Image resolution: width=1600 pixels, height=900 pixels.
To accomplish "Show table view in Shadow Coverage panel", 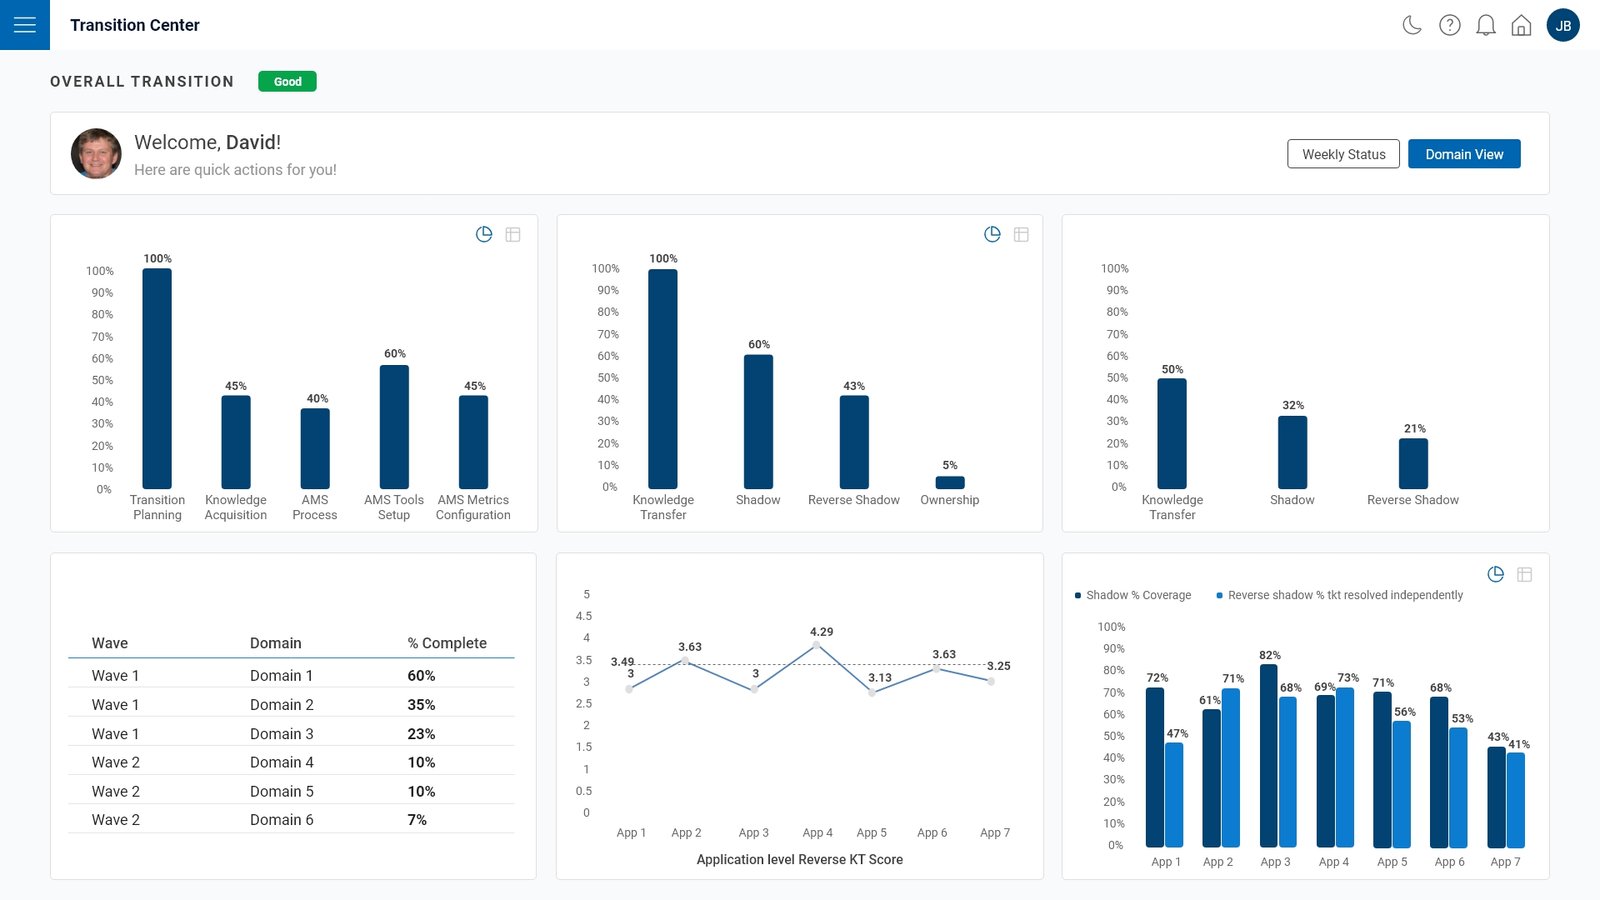I will (x=1525, y=574).
